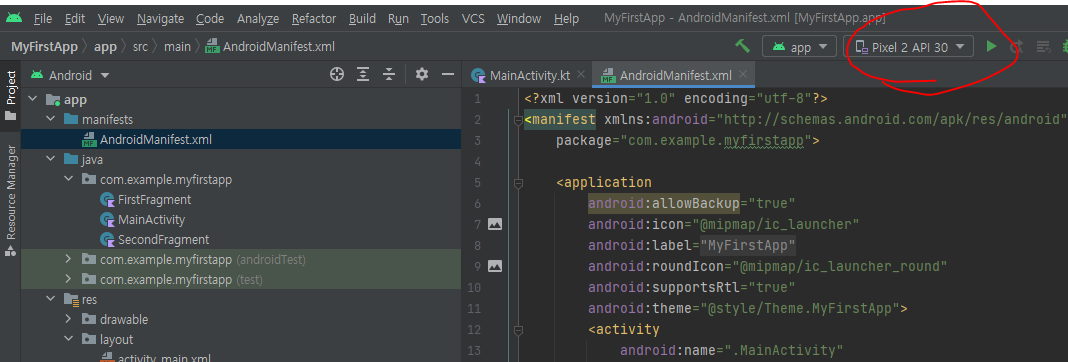Open the Help menu
Screen dimensions: 1068x362
[567, 18]
